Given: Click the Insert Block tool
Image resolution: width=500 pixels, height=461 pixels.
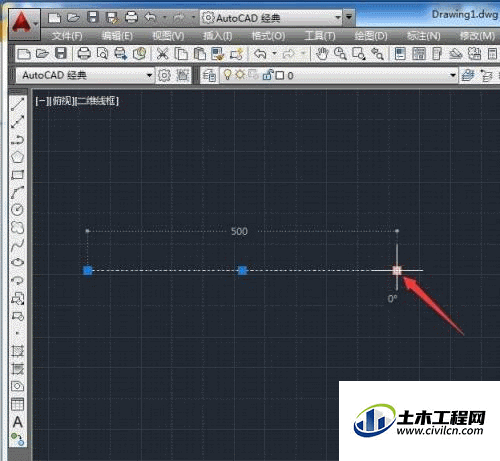Looking at the screenshot, I should [x=17, y=298].
